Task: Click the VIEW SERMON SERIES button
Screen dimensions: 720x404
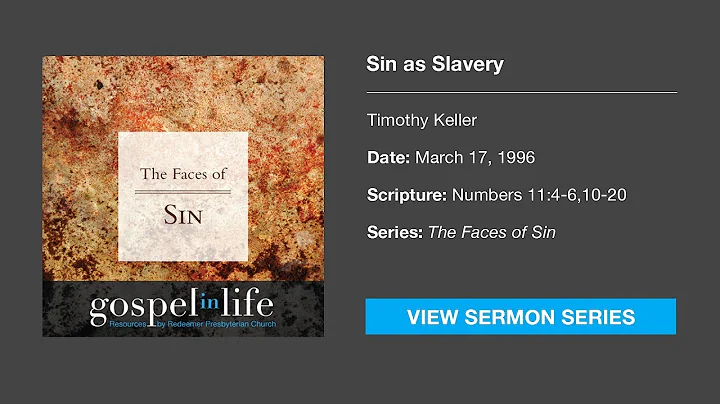Action: pos(520,317)
